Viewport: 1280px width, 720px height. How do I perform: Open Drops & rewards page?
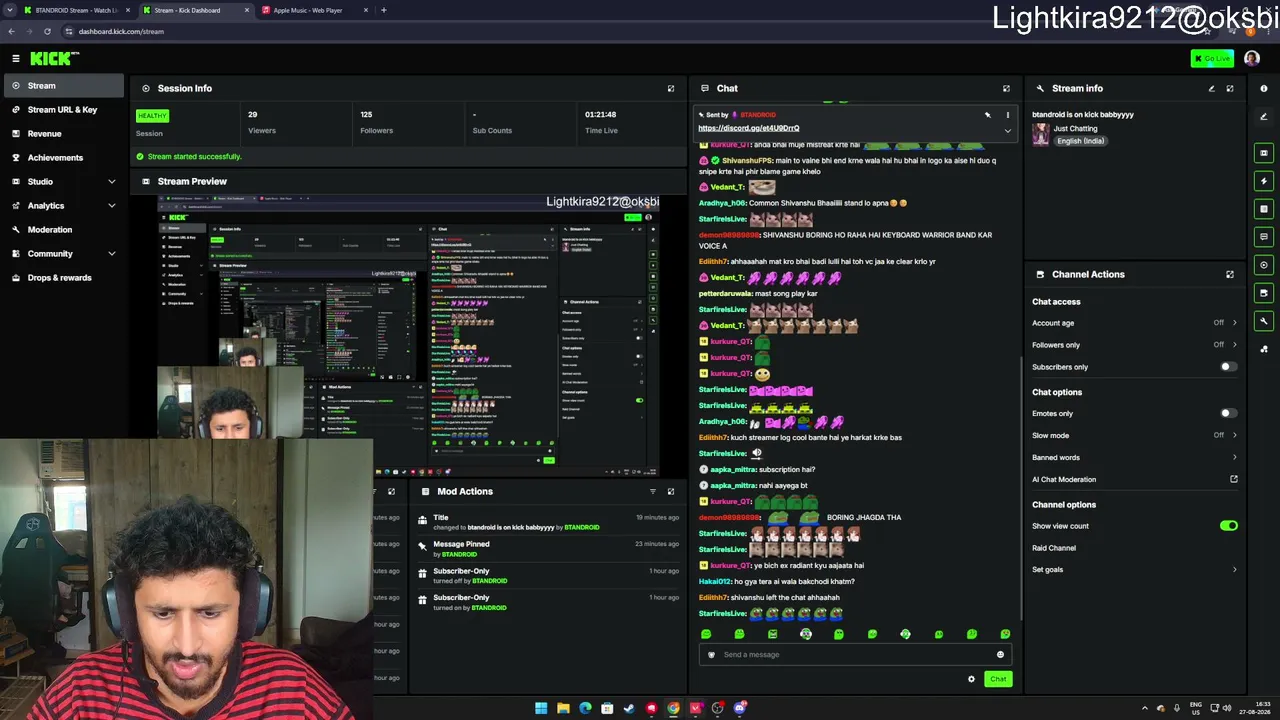pyautogui.click(x=62, y=277)
